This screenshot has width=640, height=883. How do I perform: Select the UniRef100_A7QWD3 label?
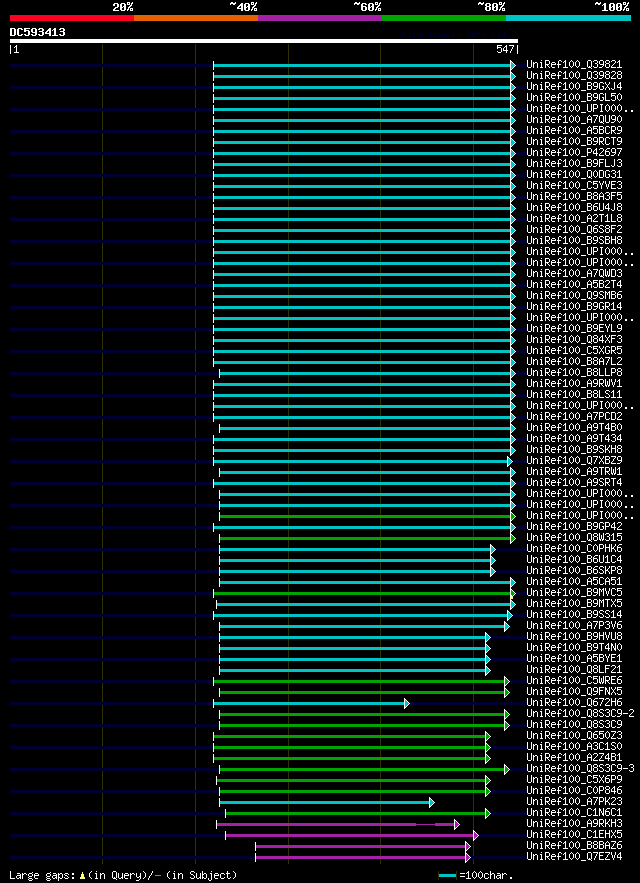tap(574, 274)
